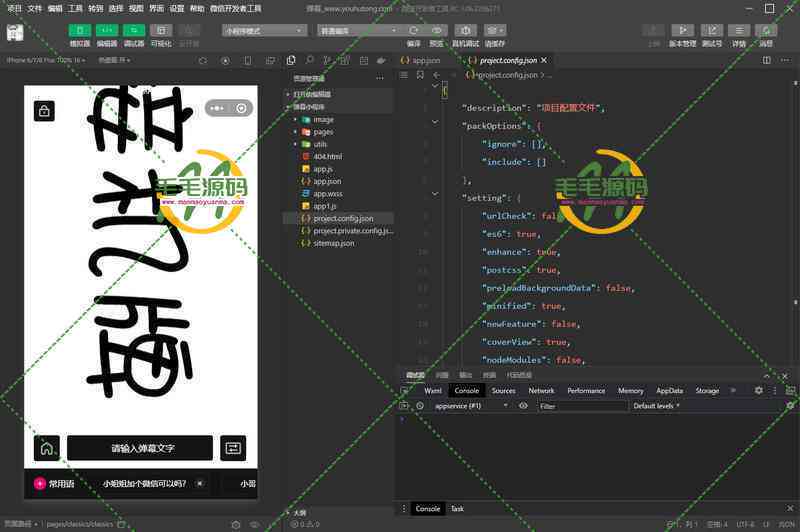Click the preview eye icon in toolbar
800x532 pixels.
point(436,31)
